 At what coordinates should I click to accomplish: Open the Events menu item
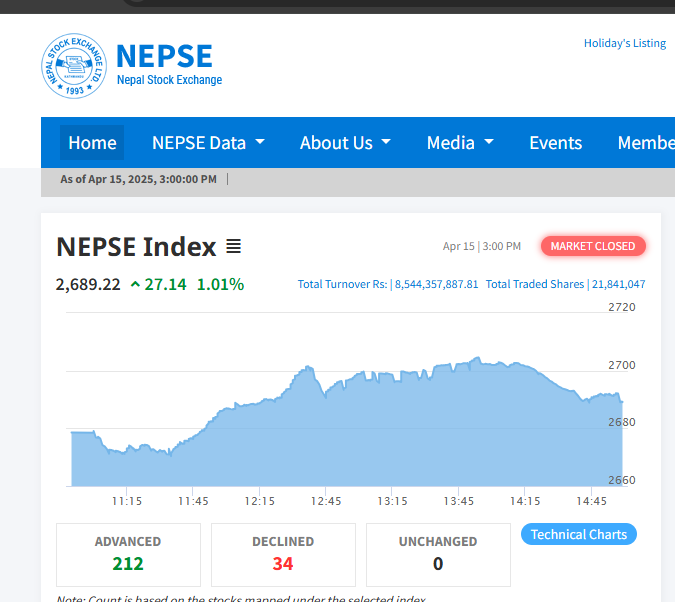click(555, 143)
